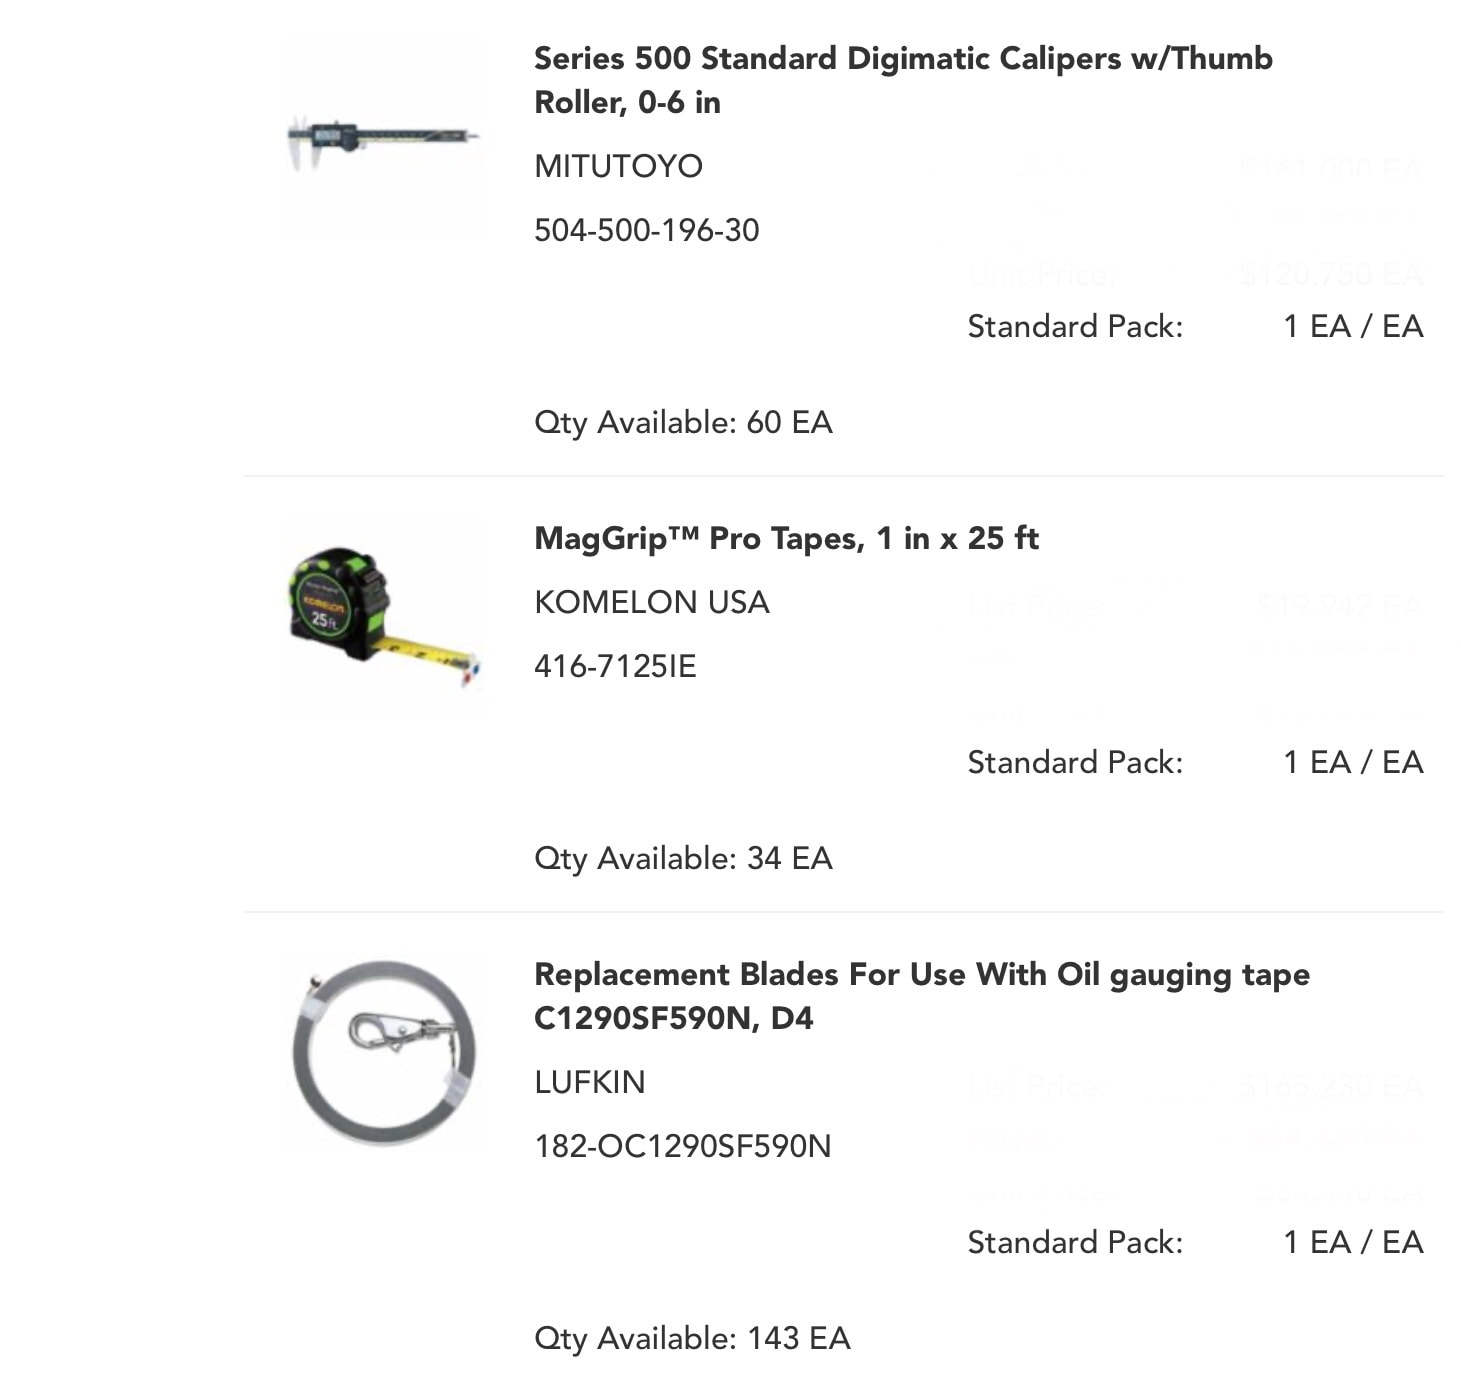Click the faded calipers Unit Price row
This screenshot has height=1384, width=1461.
point(1195,274)
